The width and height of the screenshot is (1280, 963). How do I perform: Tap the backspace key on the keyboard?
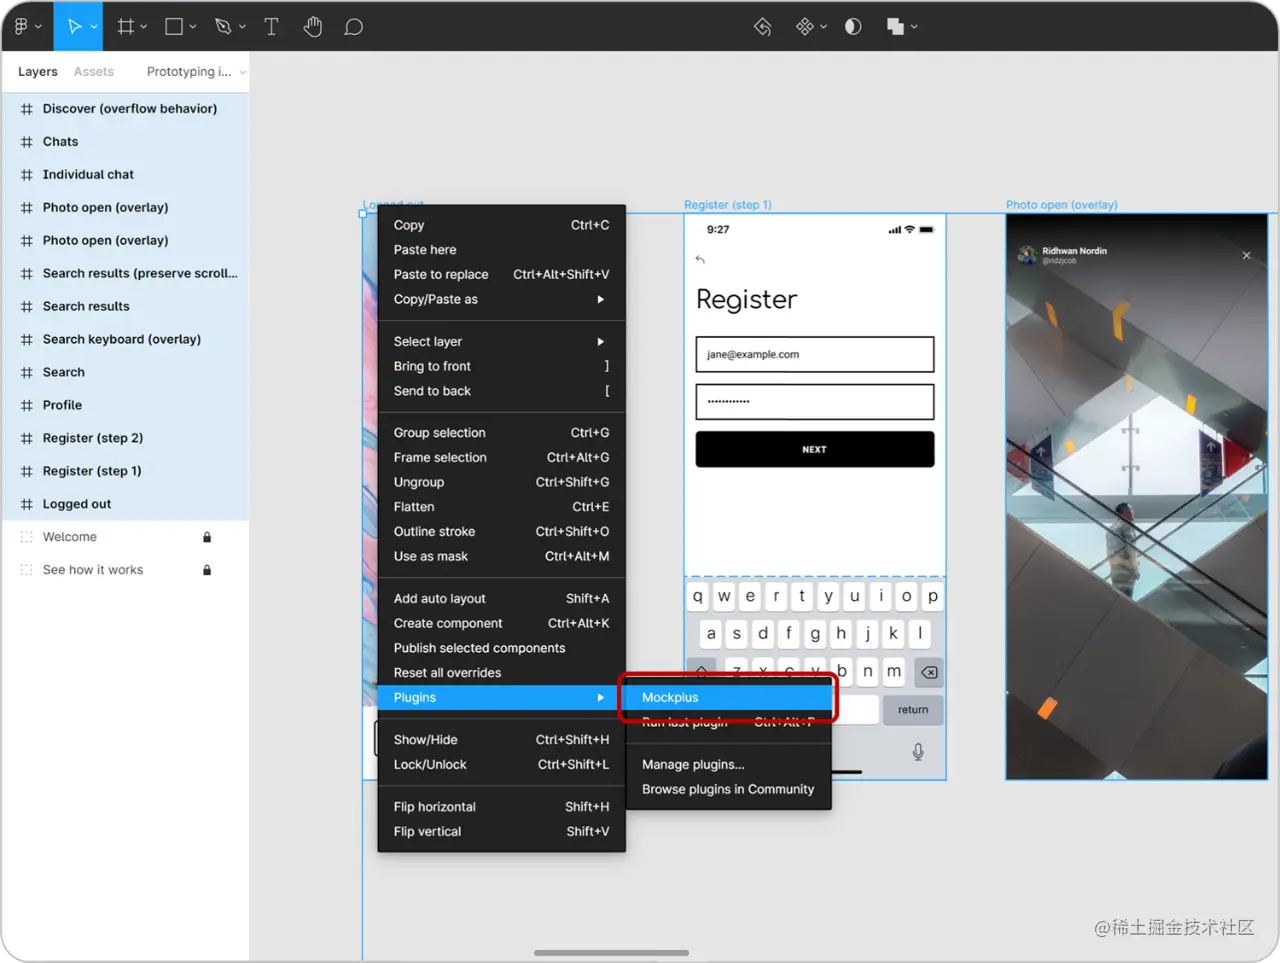(x=929, y=672)
